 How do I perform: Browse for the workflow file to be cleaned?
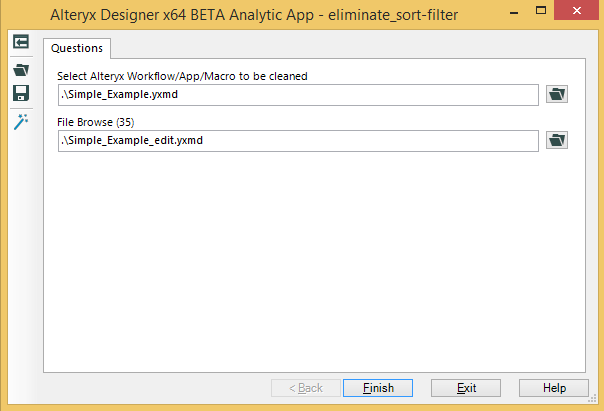557,94
